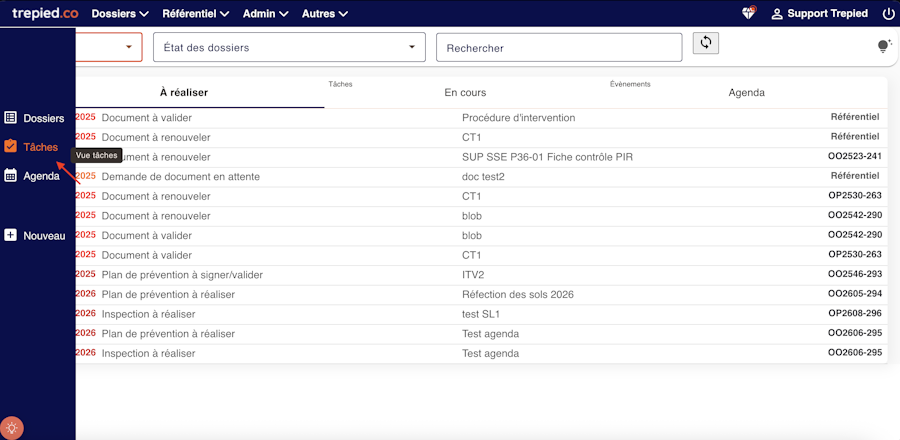Click the Nouveau plus icon
The height and width of the screenshot is (440, 900).
click(x=11, y=236)
